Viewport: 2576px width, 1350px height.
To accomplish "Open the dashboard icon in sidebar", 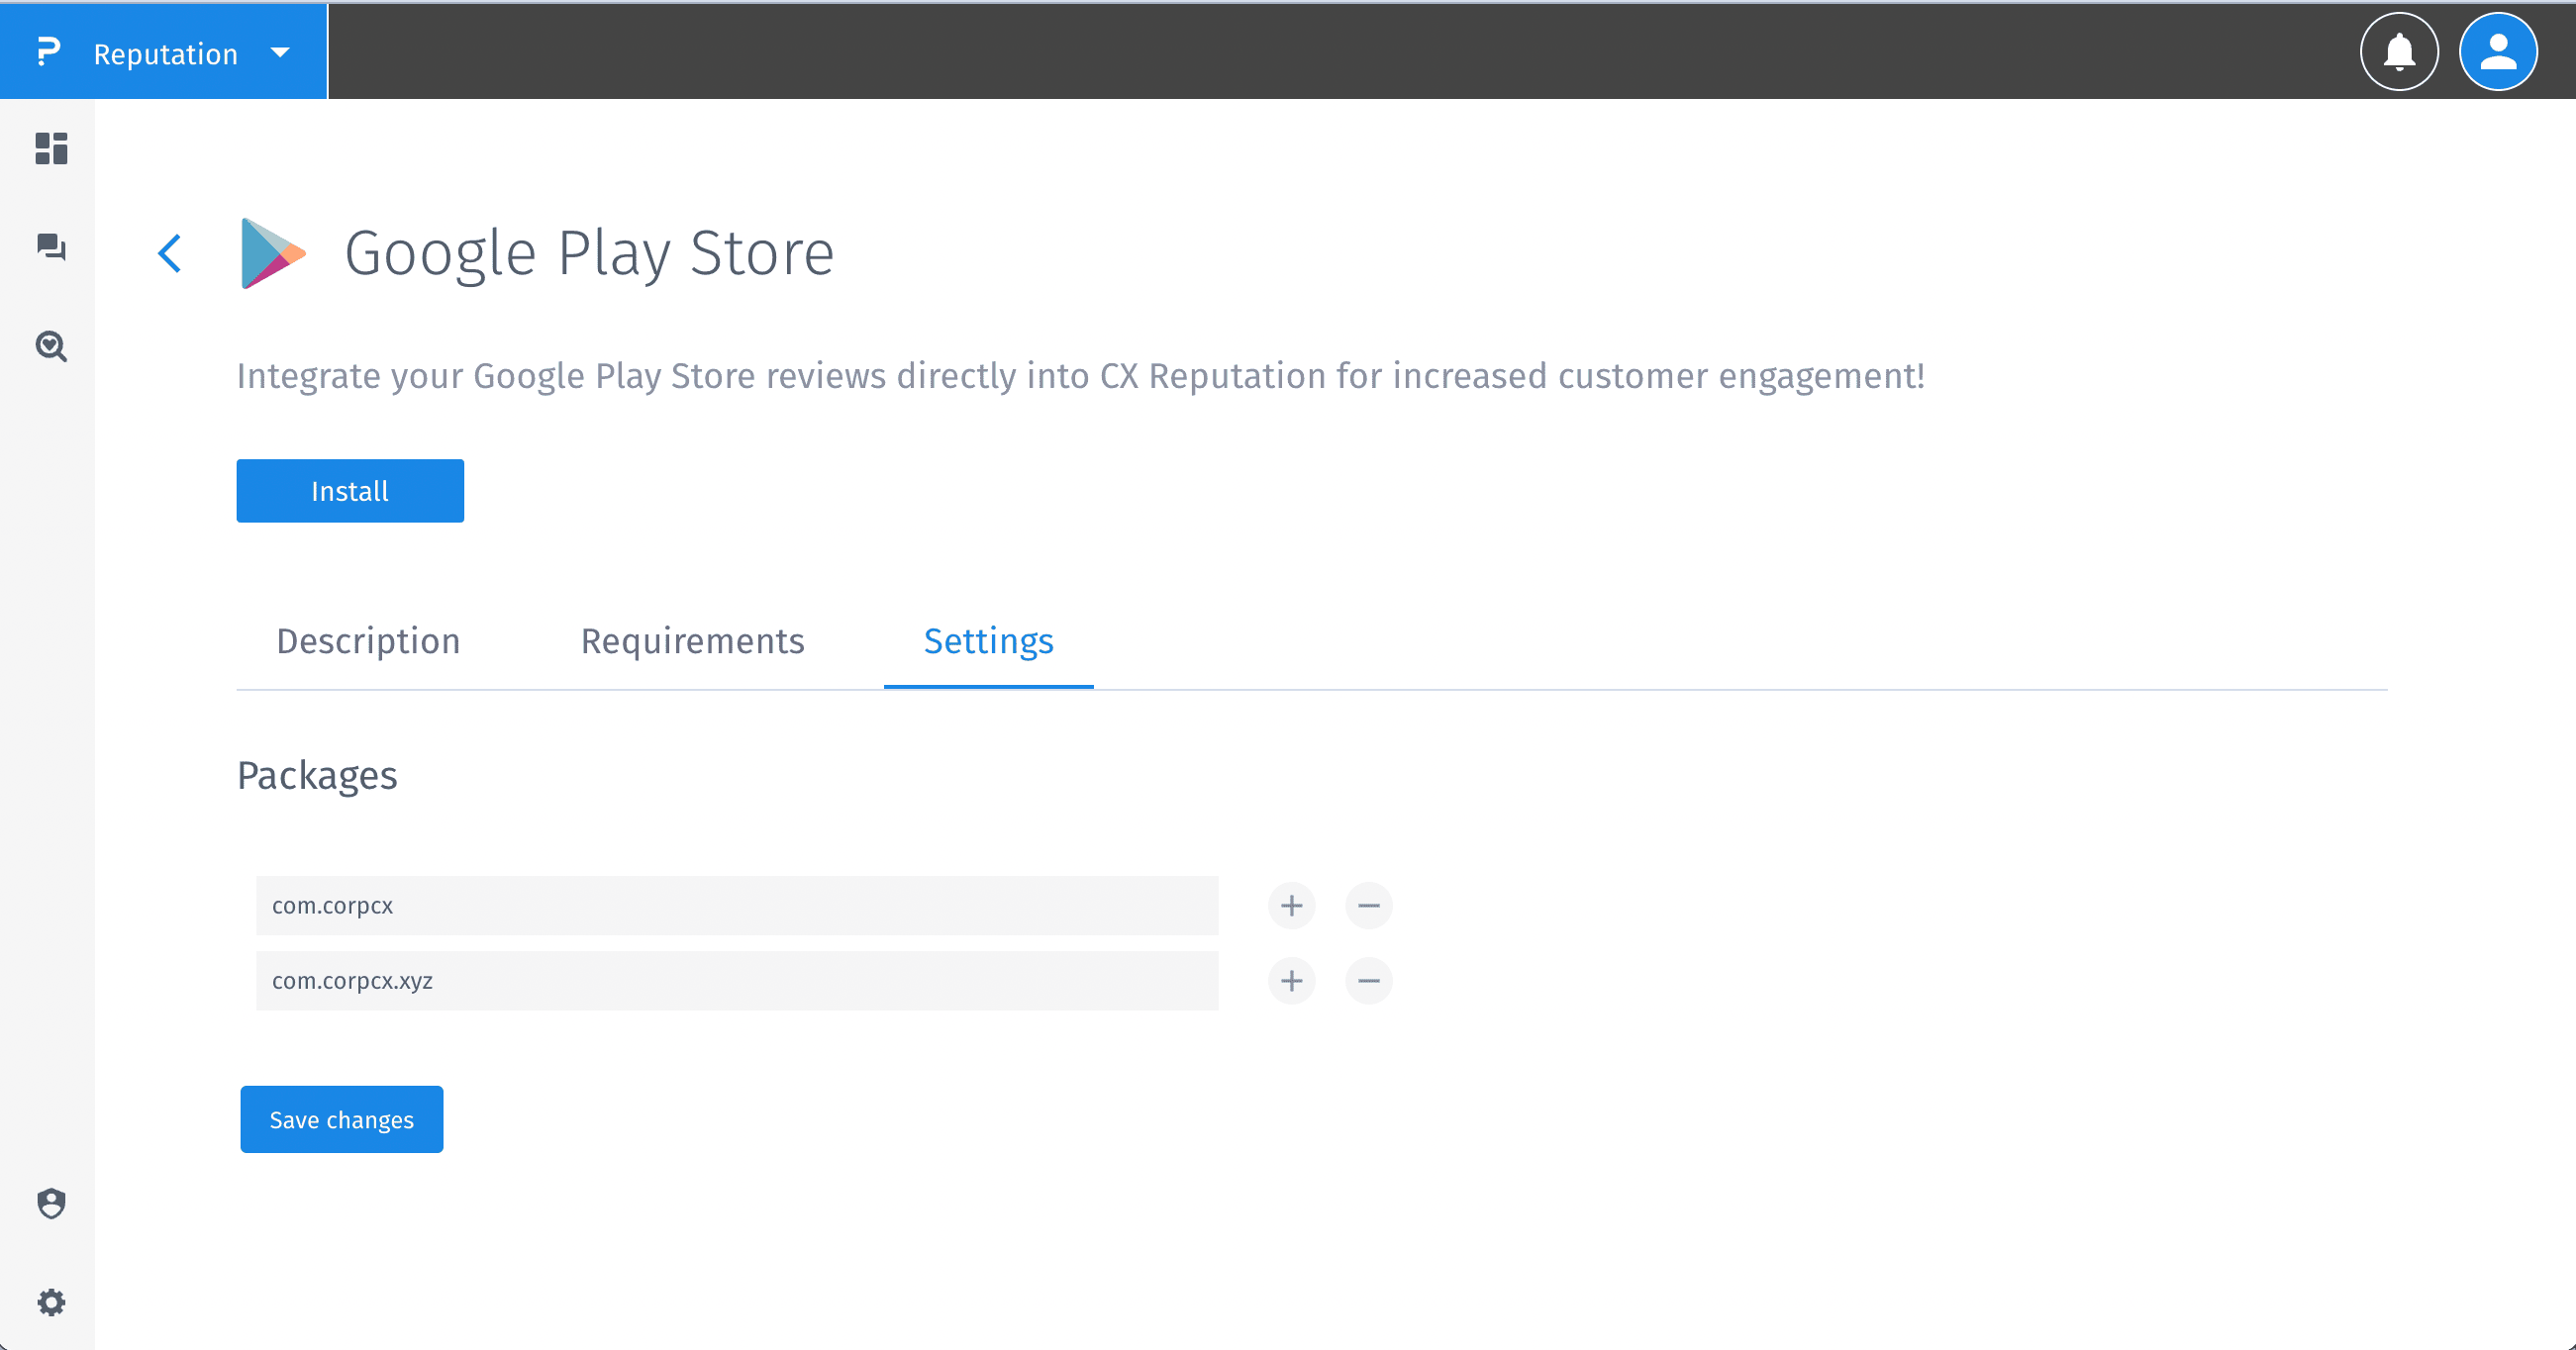I will pos(51,148).
